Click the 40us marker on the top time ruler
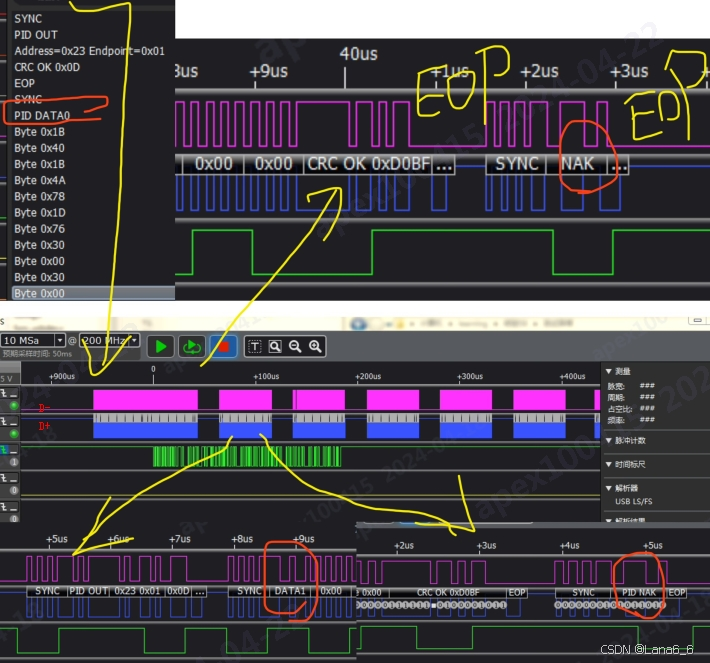This screenshot has width=710, height=663. [358, 54]
